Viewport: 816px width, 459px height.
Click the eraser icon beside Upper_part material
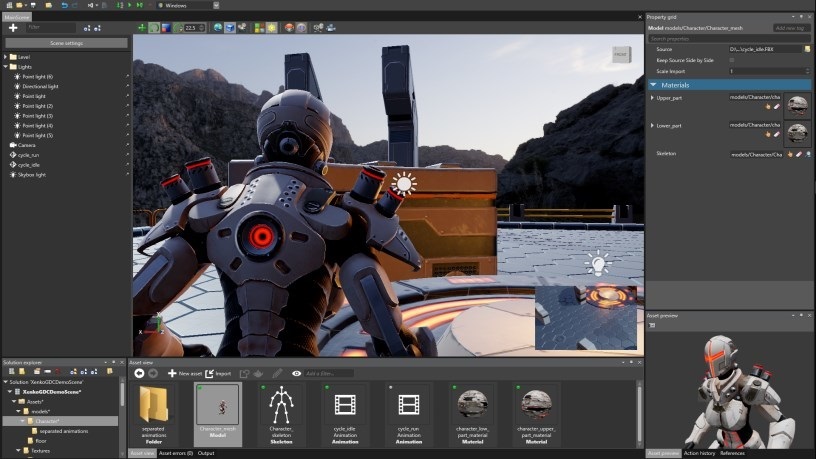[x=776, y=105]
